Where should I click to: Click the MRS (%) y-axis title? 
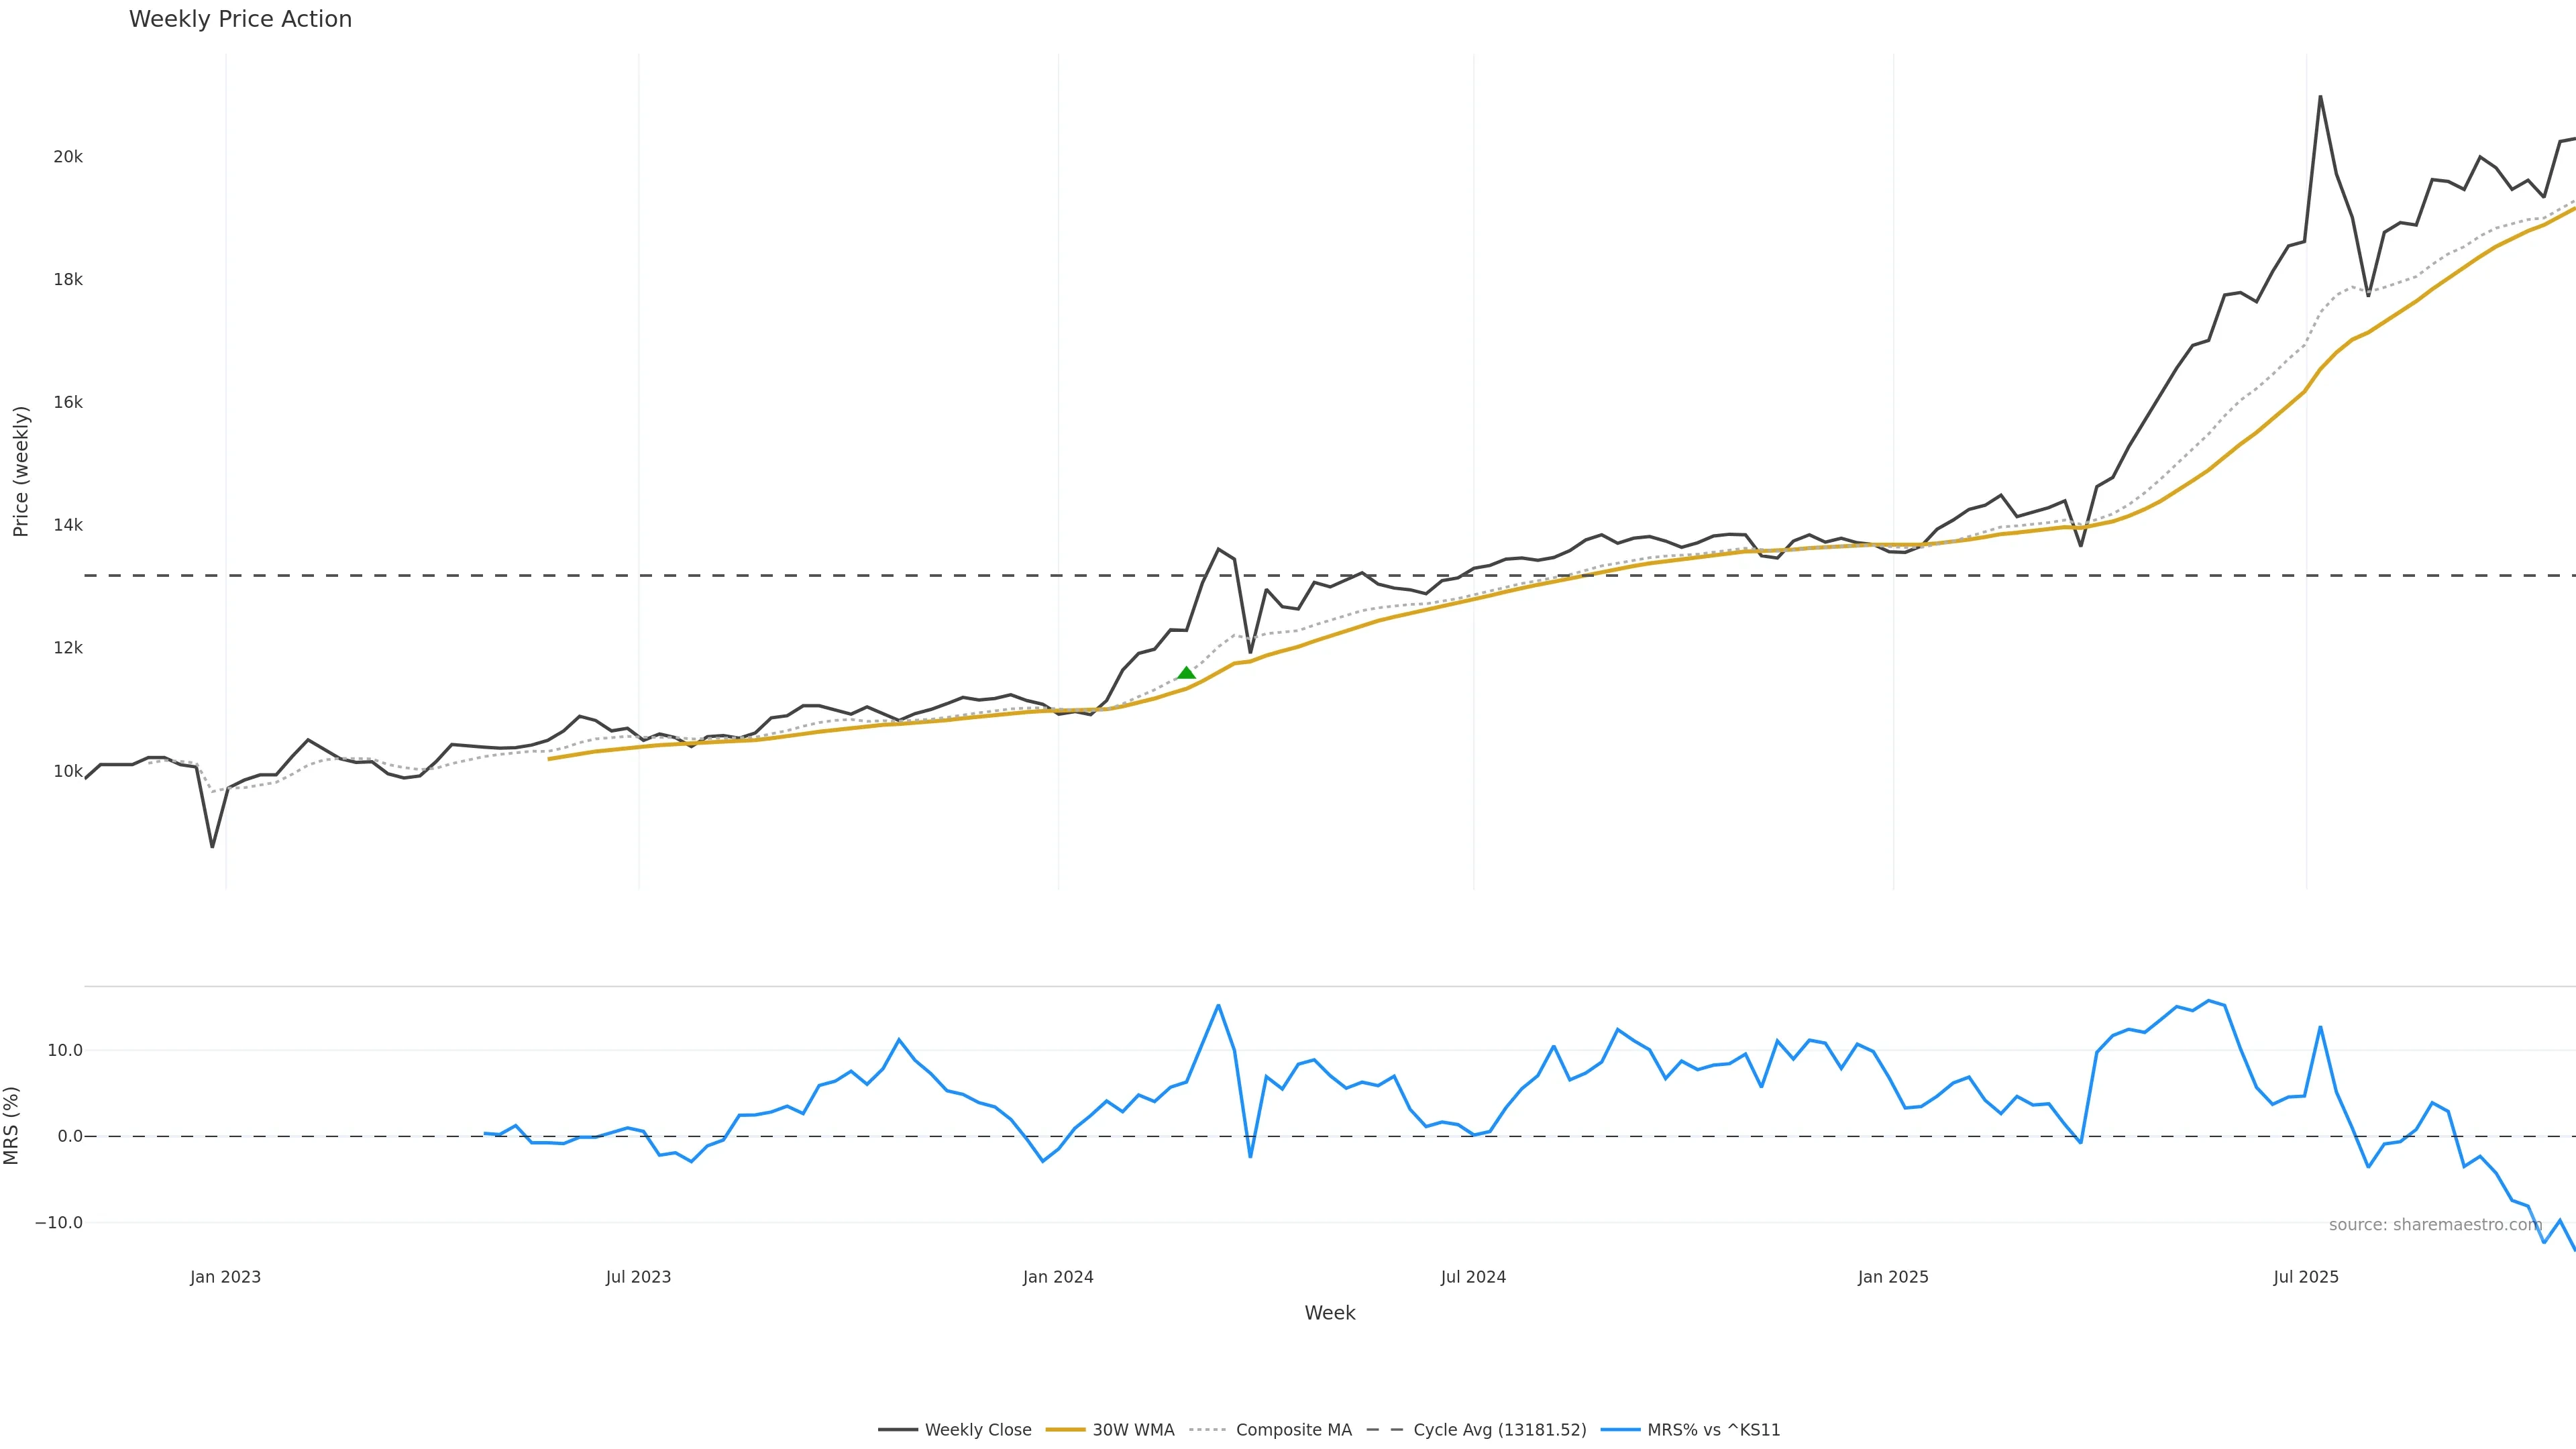coord(12,1125)
